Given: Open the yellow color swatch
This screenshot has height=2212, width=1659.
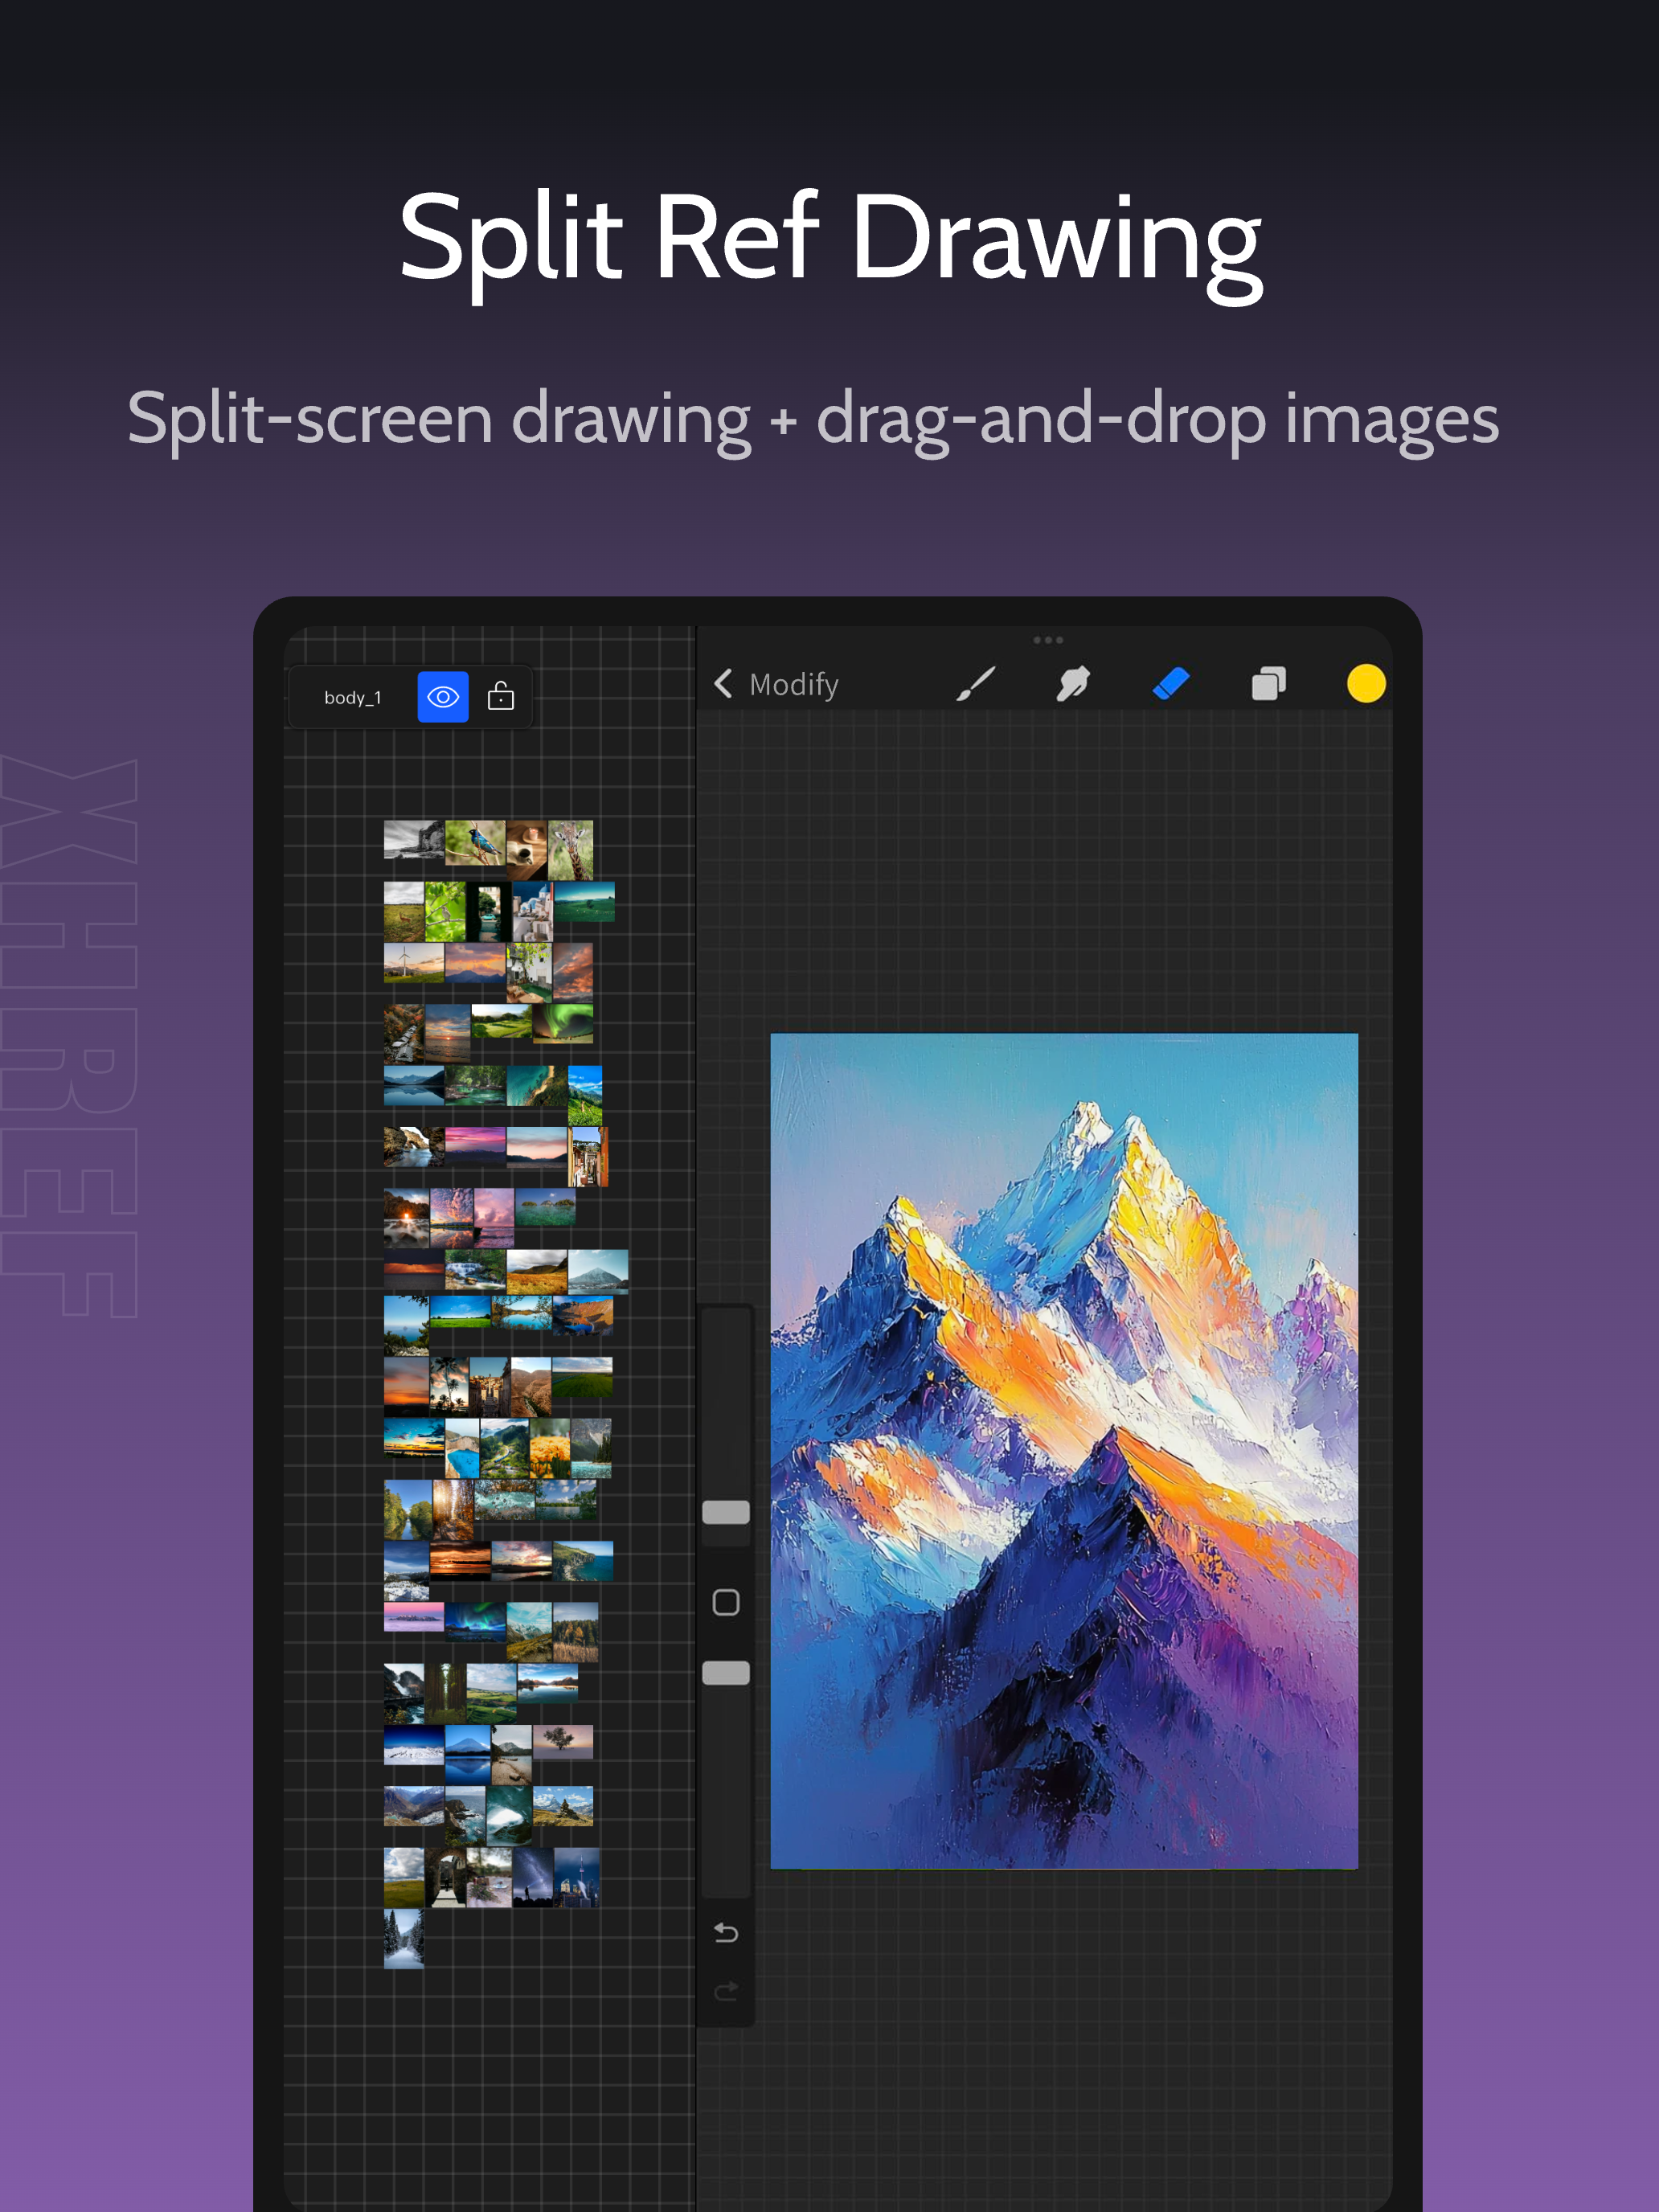Looking at the screenshot, I should [x=1366, y=684].
